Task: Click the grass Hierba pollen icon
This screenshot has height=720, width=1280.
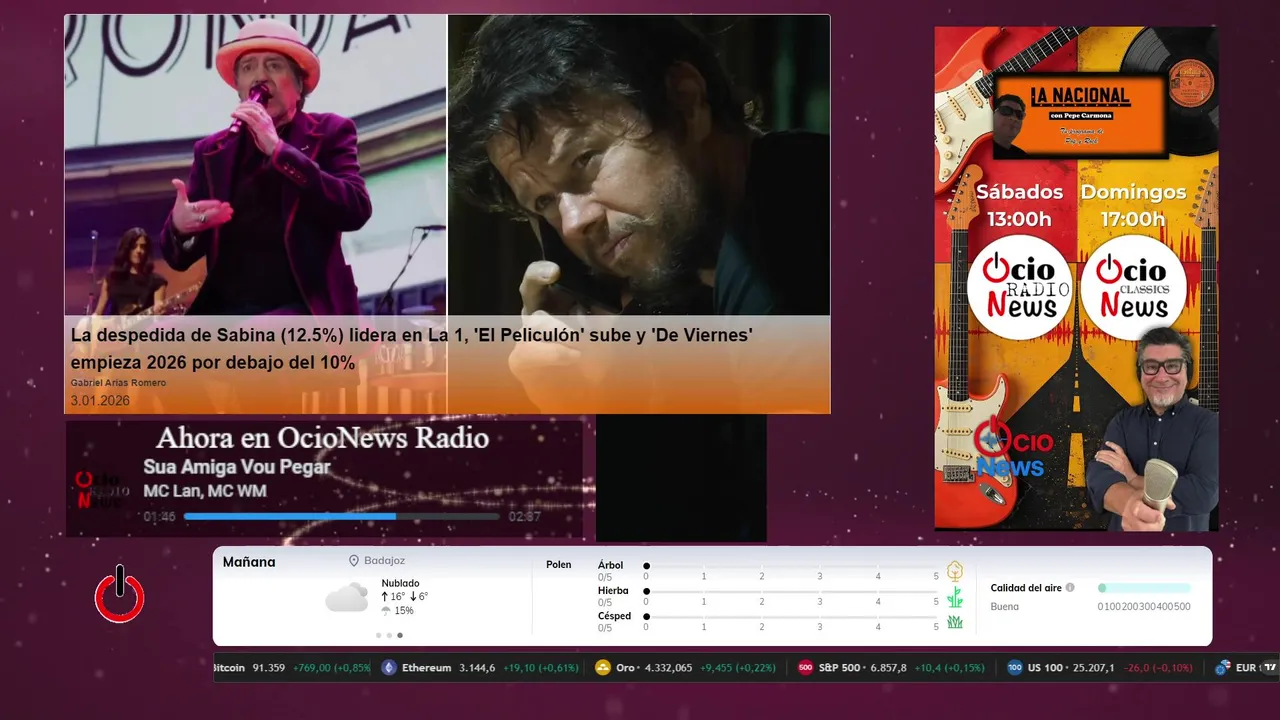Action: pos(955,597)
